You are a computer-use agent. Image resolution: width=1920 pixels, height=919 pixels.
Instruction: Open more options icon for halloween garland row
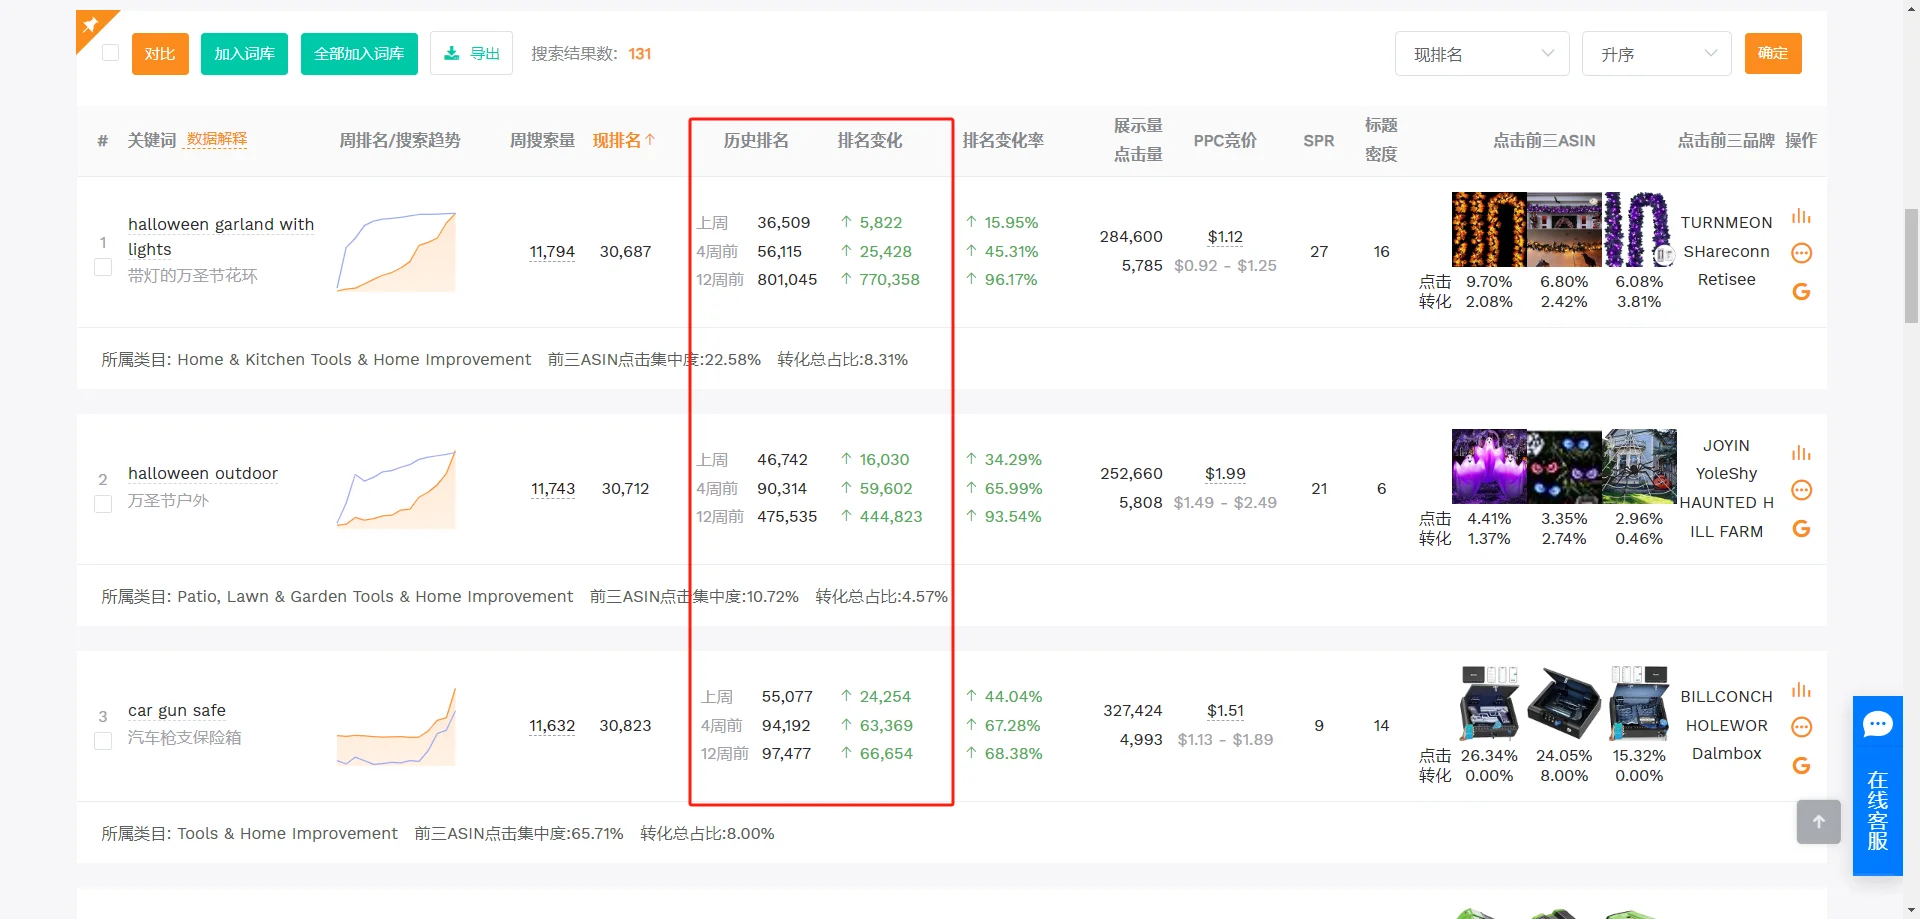pyautogui.click(x=1801, y=253)
